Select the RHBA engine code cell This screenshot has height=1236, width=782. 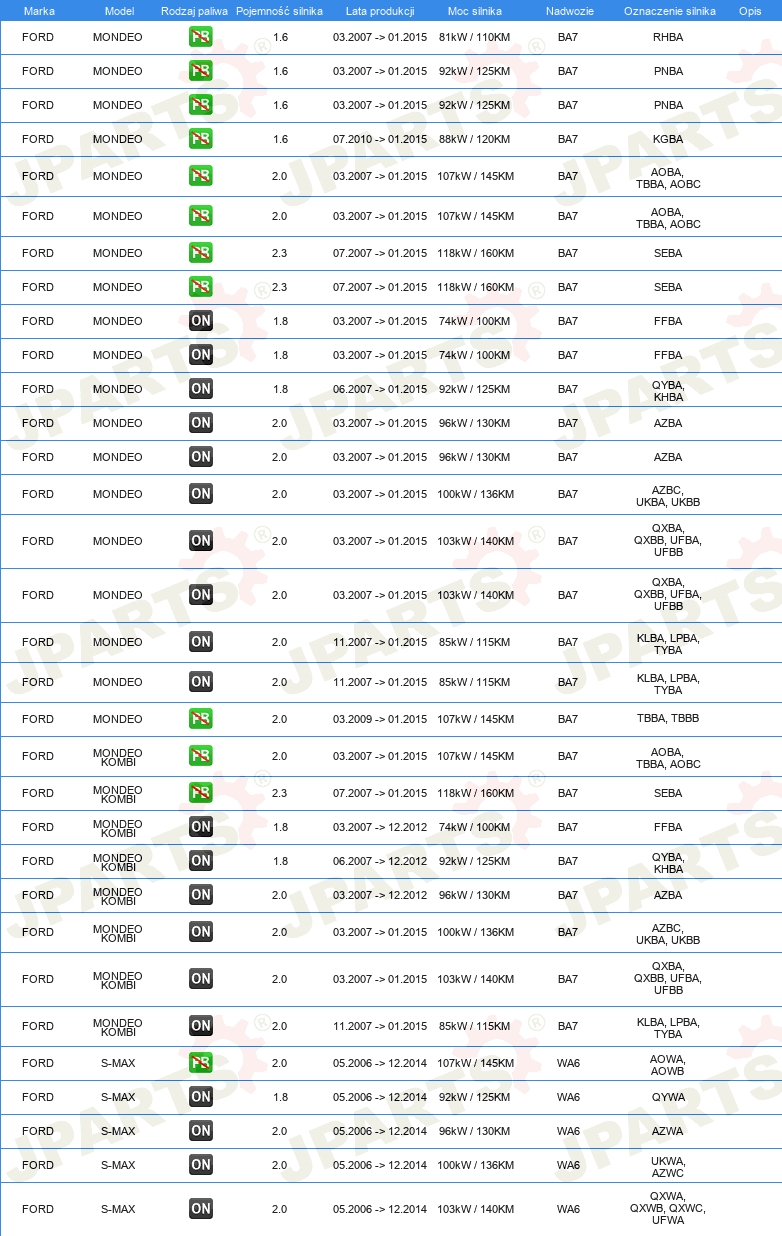tap(668, 37)
